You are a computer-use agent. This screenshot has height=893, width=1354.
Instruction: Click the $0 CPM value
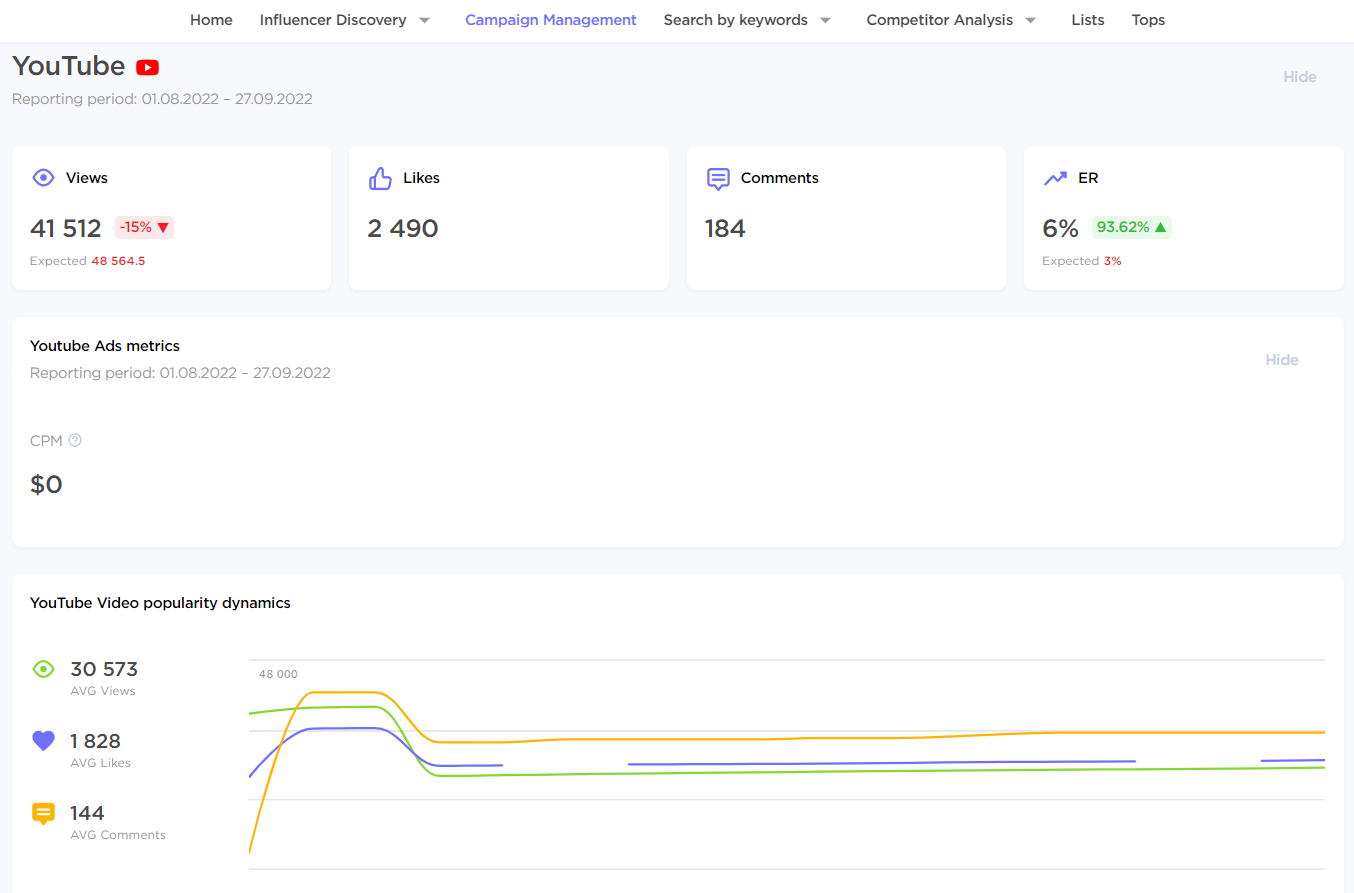47,485
